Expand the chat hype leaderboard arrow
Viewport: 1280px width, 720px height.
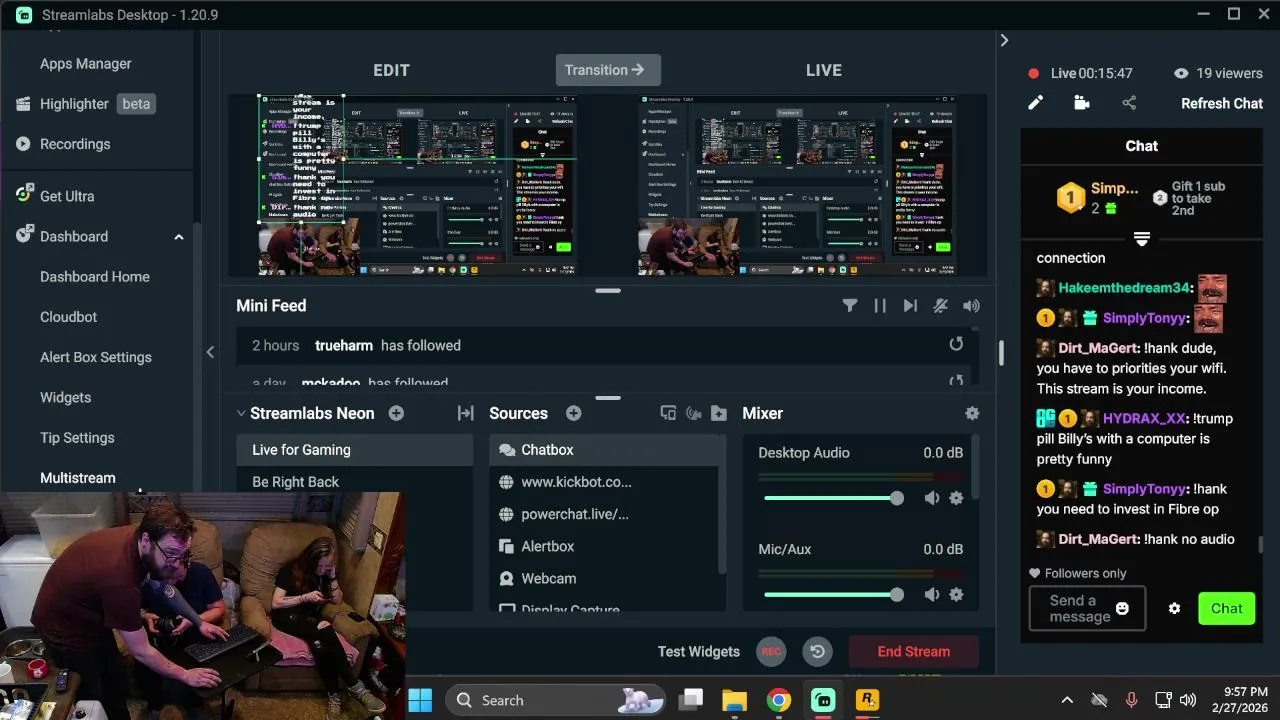pyautogui.click(x=1141, y=238)
